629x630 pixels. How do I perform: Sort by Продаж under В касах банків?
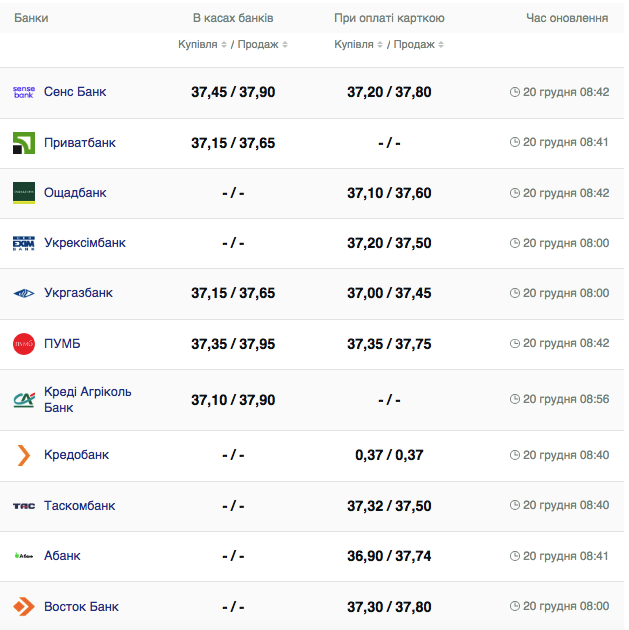pyautogui.click(x=263, y=45)
